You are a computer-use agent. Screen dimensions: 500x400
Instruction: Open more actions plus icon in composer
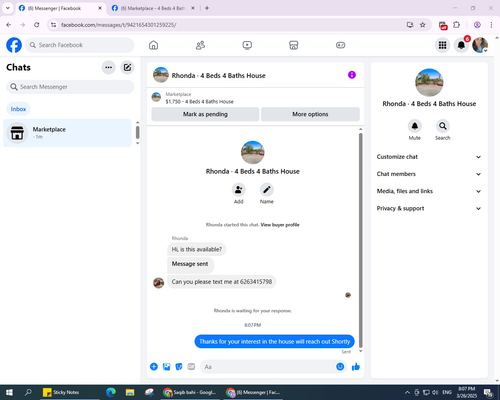[154, 367]
